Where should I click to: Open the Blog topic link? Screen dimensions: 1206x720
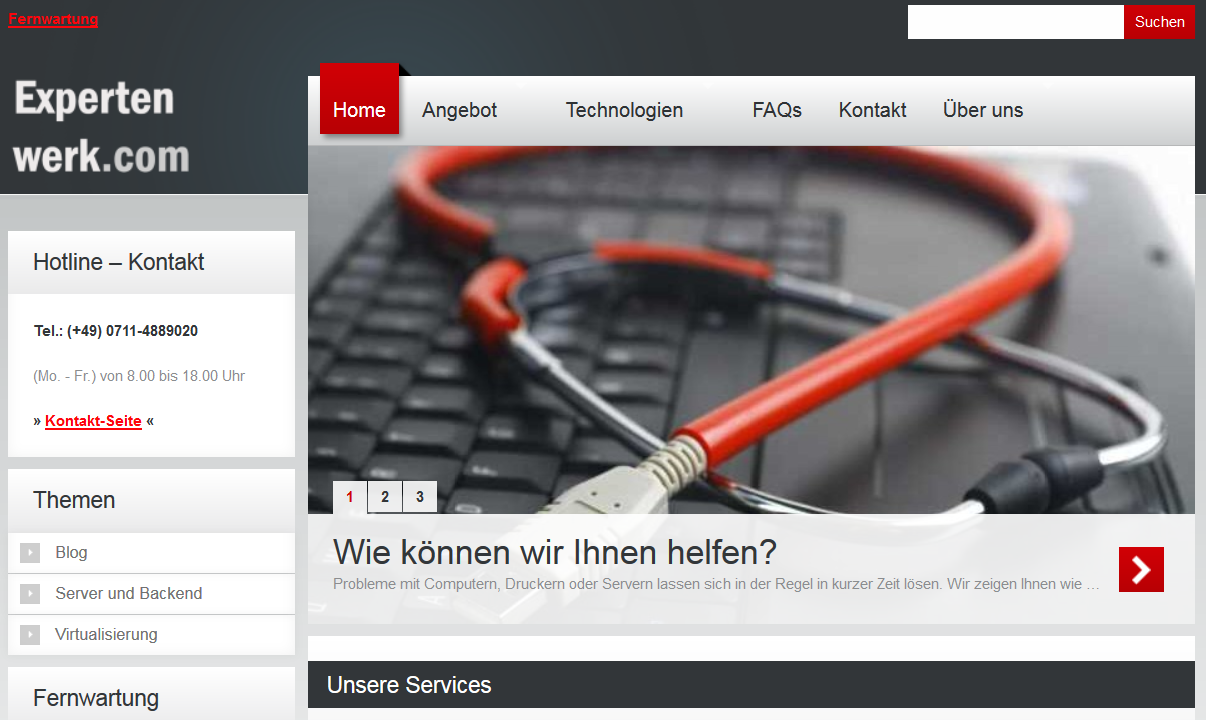point(71,552)
